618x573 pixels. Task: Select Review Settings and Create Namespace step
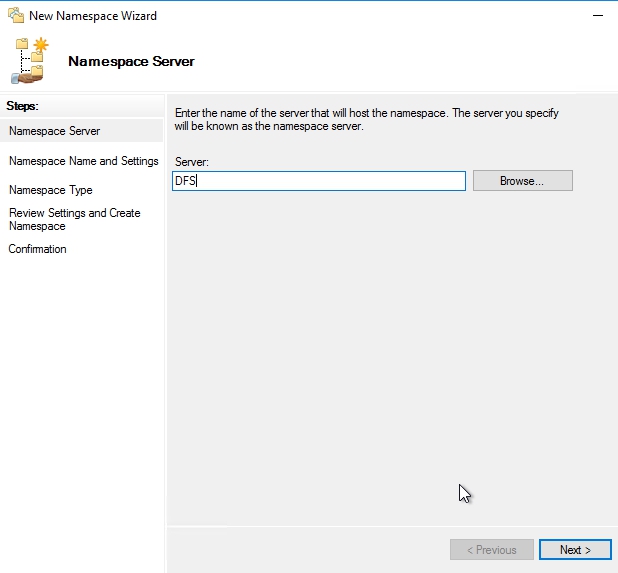tap(75, 219)
